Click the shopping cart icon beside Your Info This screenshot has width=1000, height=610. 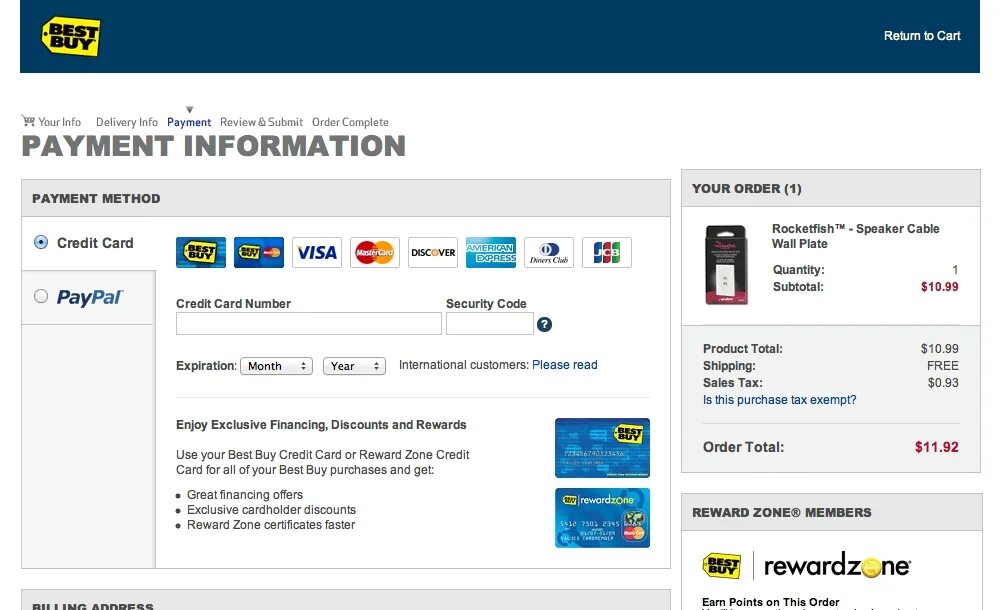pos(28,120)
